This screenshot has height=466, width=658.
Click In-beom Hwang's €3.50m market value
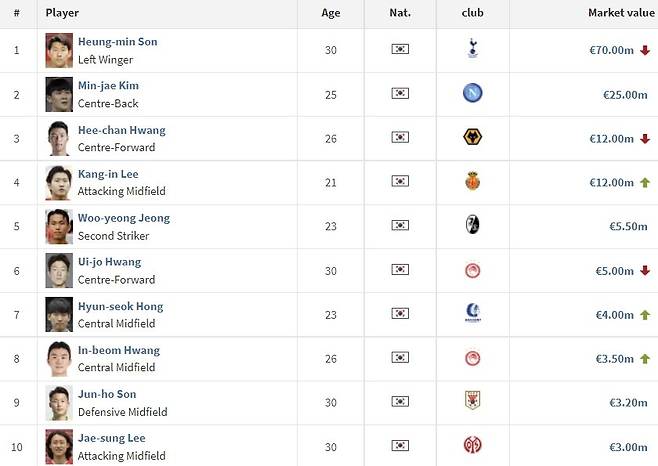[x=615, y=357]
